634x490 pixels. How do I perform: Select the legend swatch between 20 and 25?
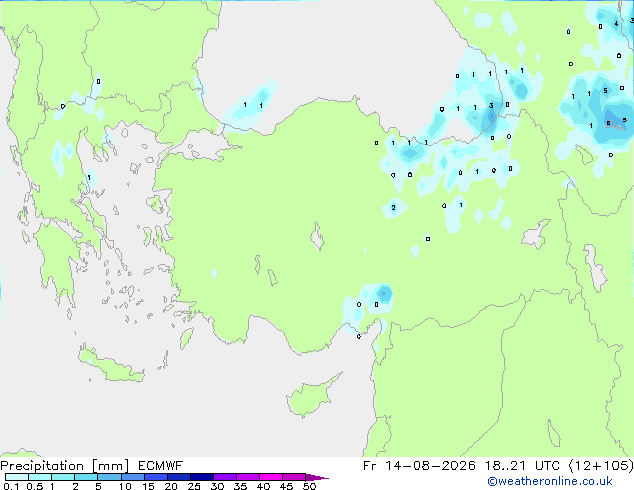(x=179, y=477)
